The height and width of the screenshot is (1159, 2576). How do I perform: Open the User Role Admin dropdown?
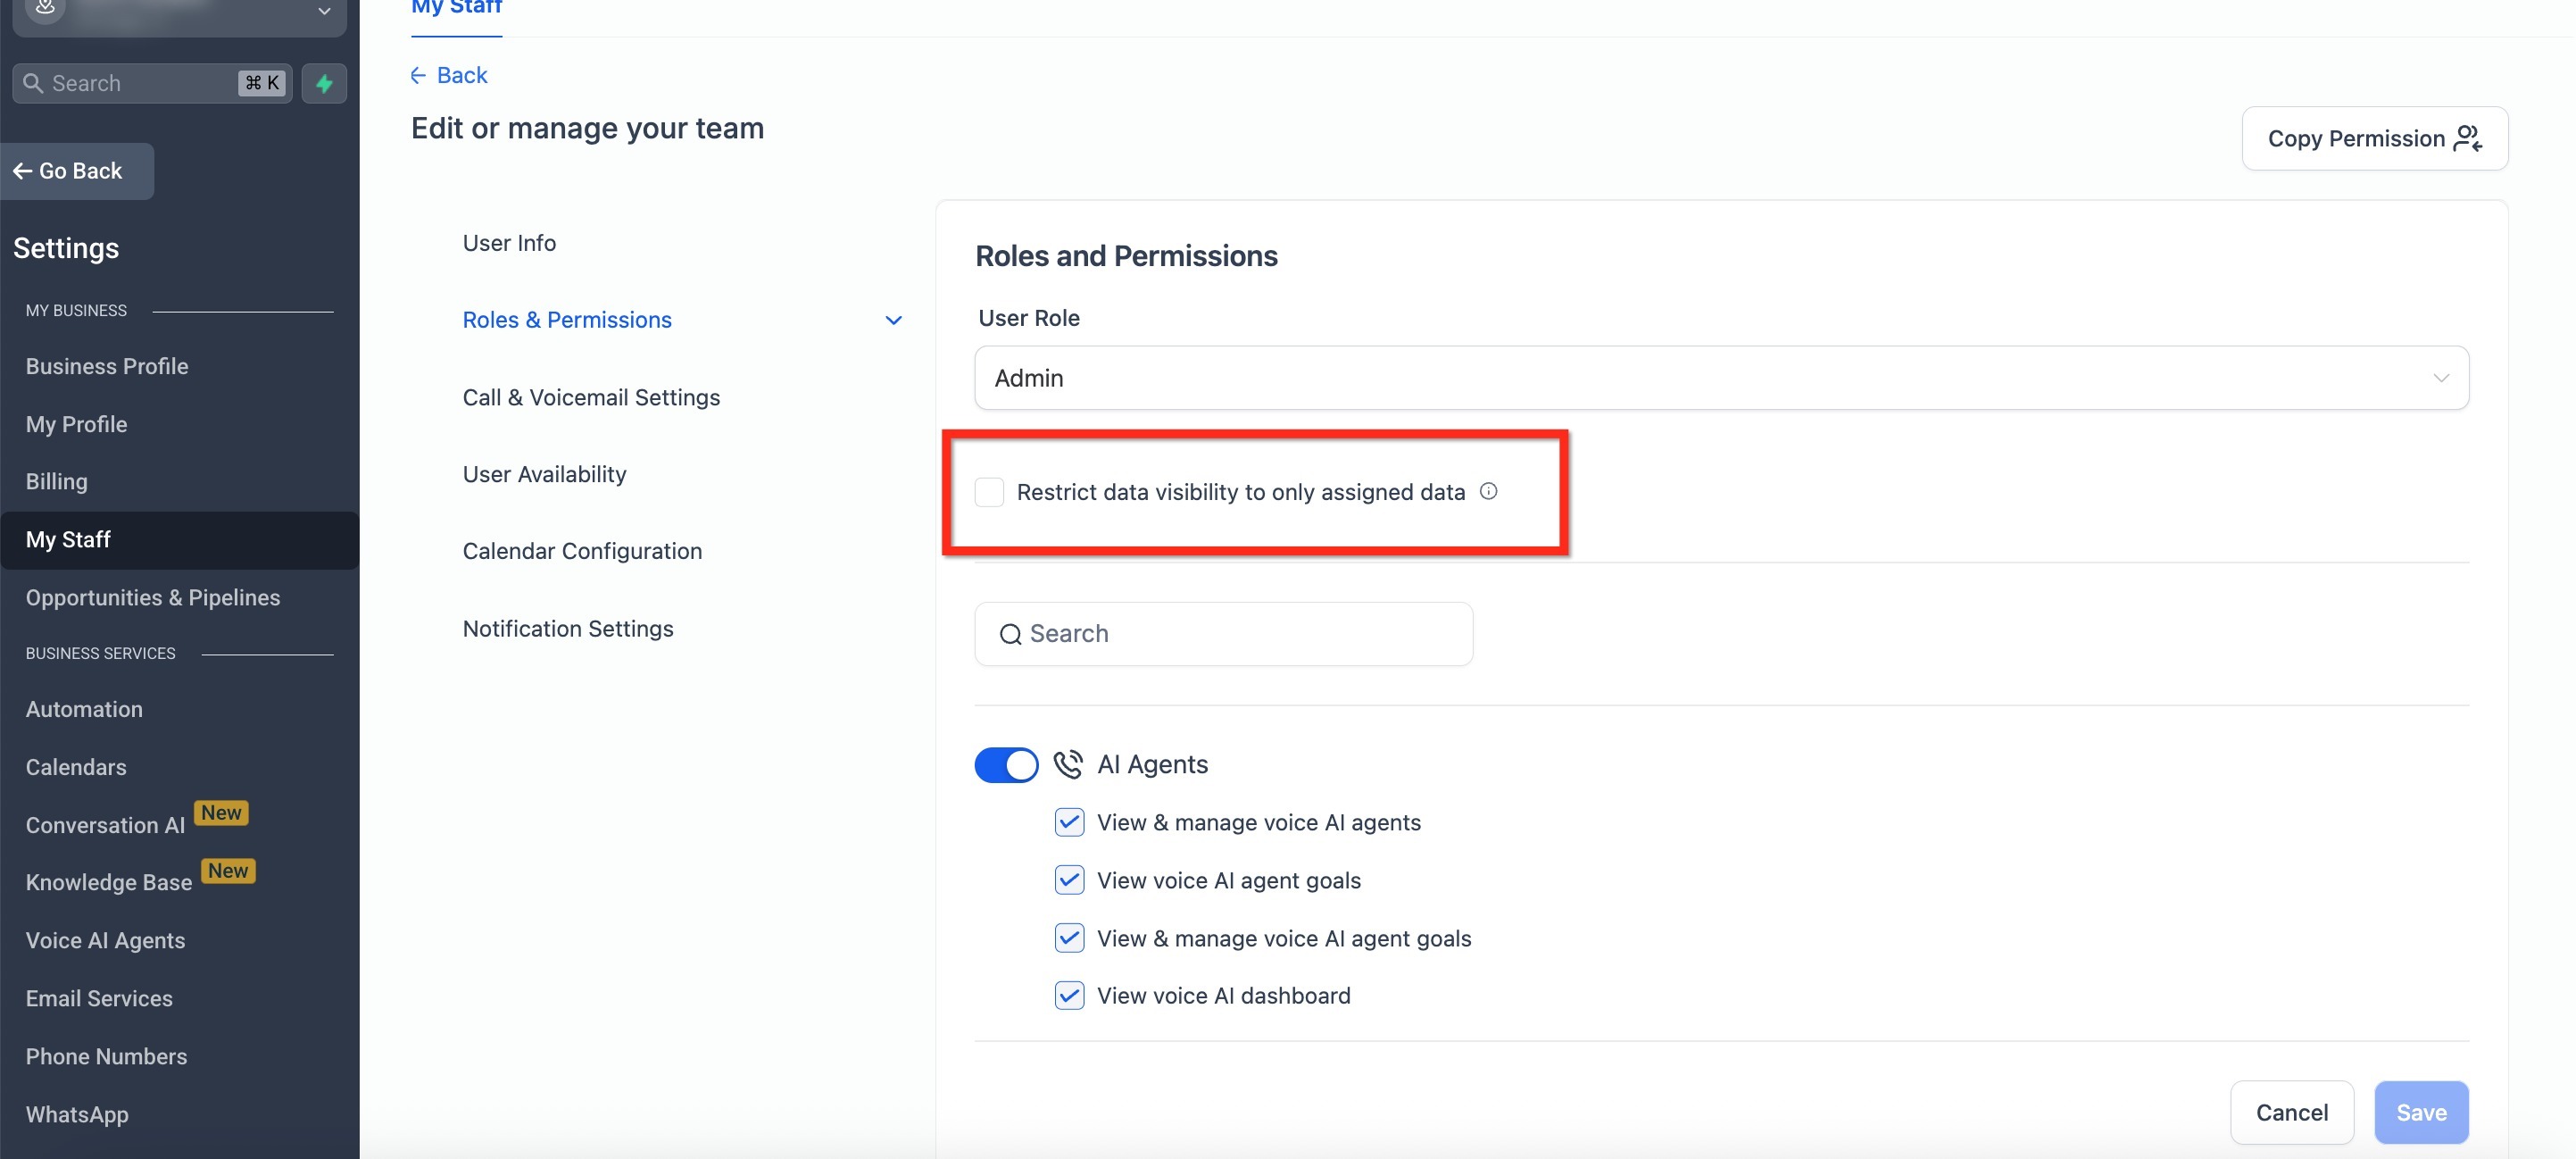[x=1721, y=378]
